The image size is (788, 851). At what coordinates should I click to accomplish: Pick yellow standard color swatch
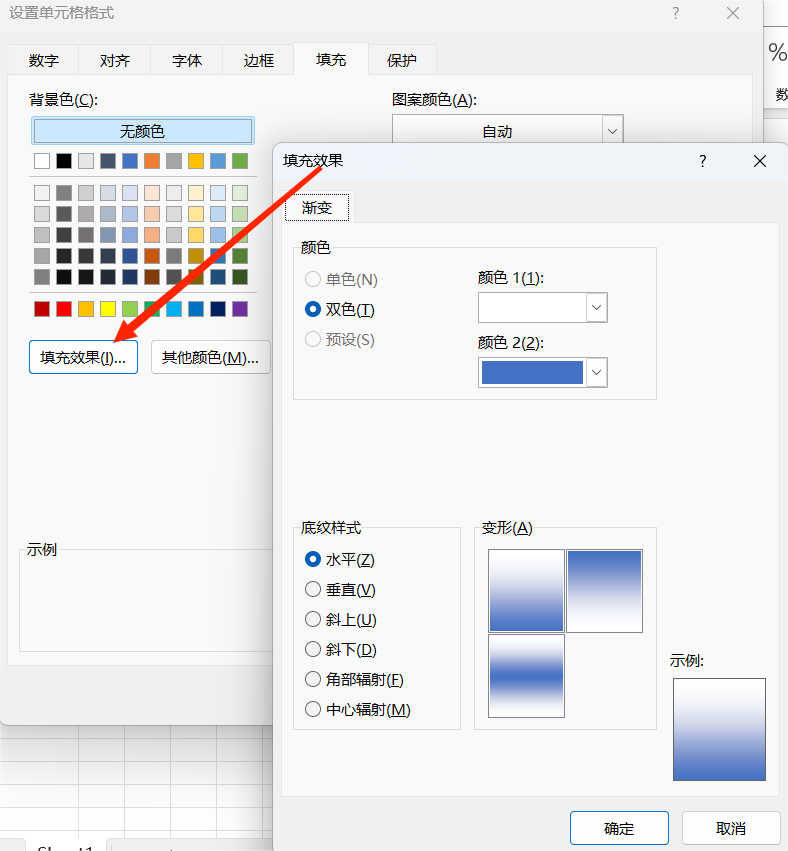point(108,309)
